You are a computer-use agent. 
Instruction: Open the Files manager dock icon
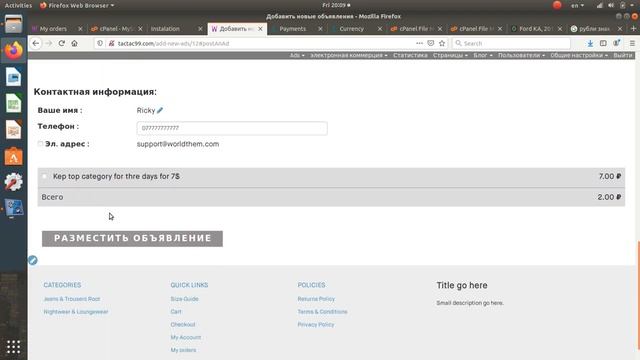click(13, 24)
